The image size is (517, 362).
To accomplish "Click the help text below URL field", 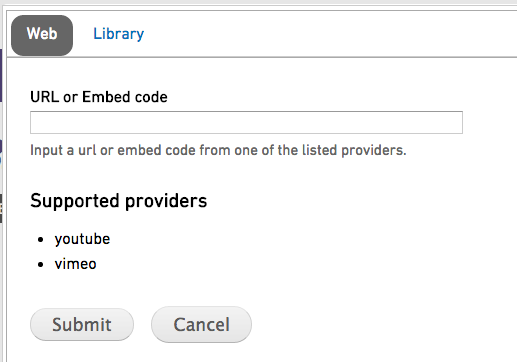I will point(218,150).
